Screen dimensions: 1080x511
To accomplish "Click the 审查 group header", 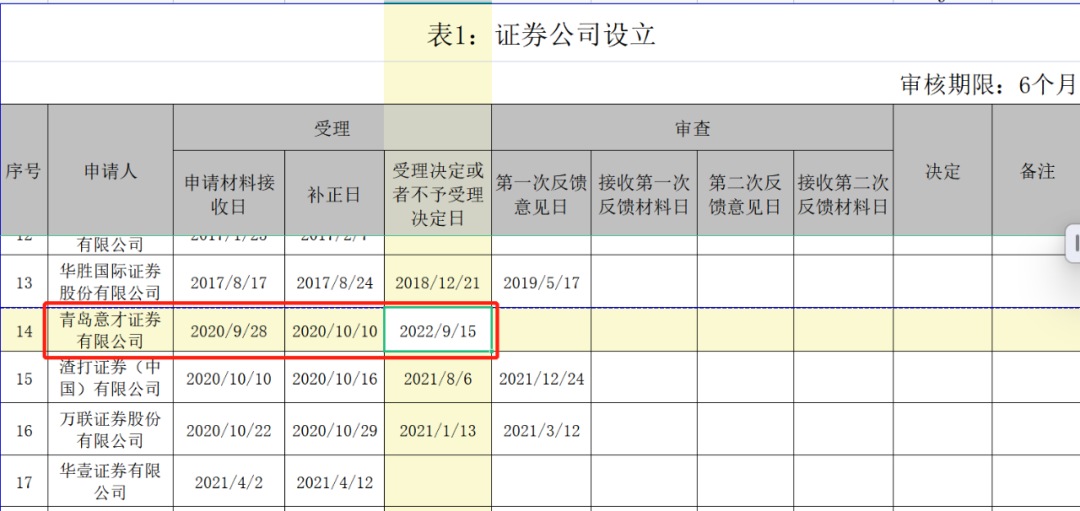I will click(692, 128).
